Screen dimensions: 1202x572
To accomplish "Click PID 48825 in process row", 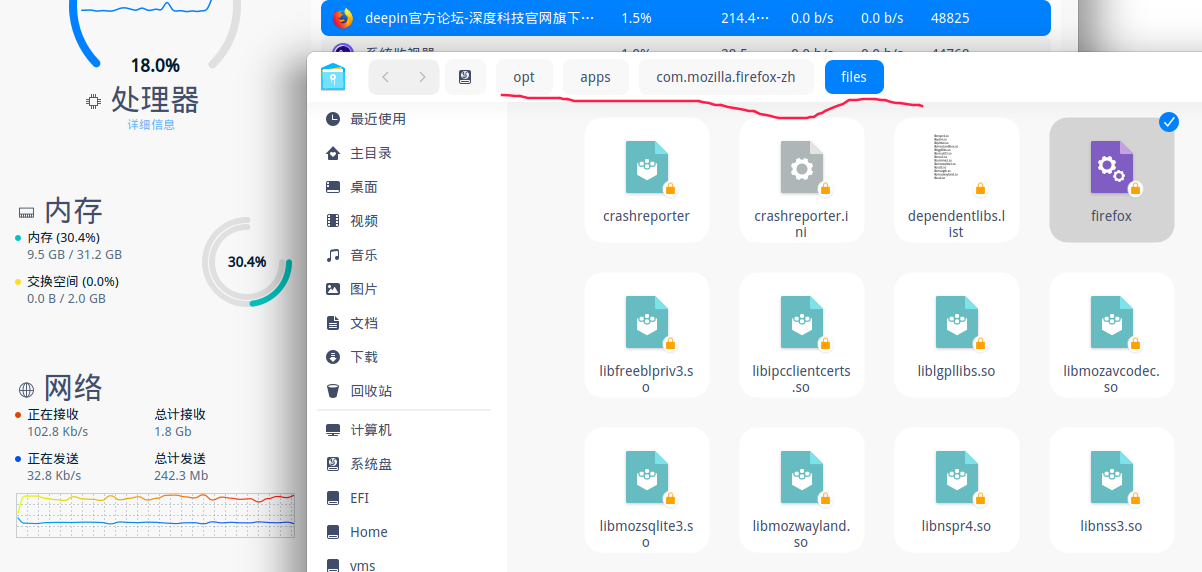I will [951, 18].
